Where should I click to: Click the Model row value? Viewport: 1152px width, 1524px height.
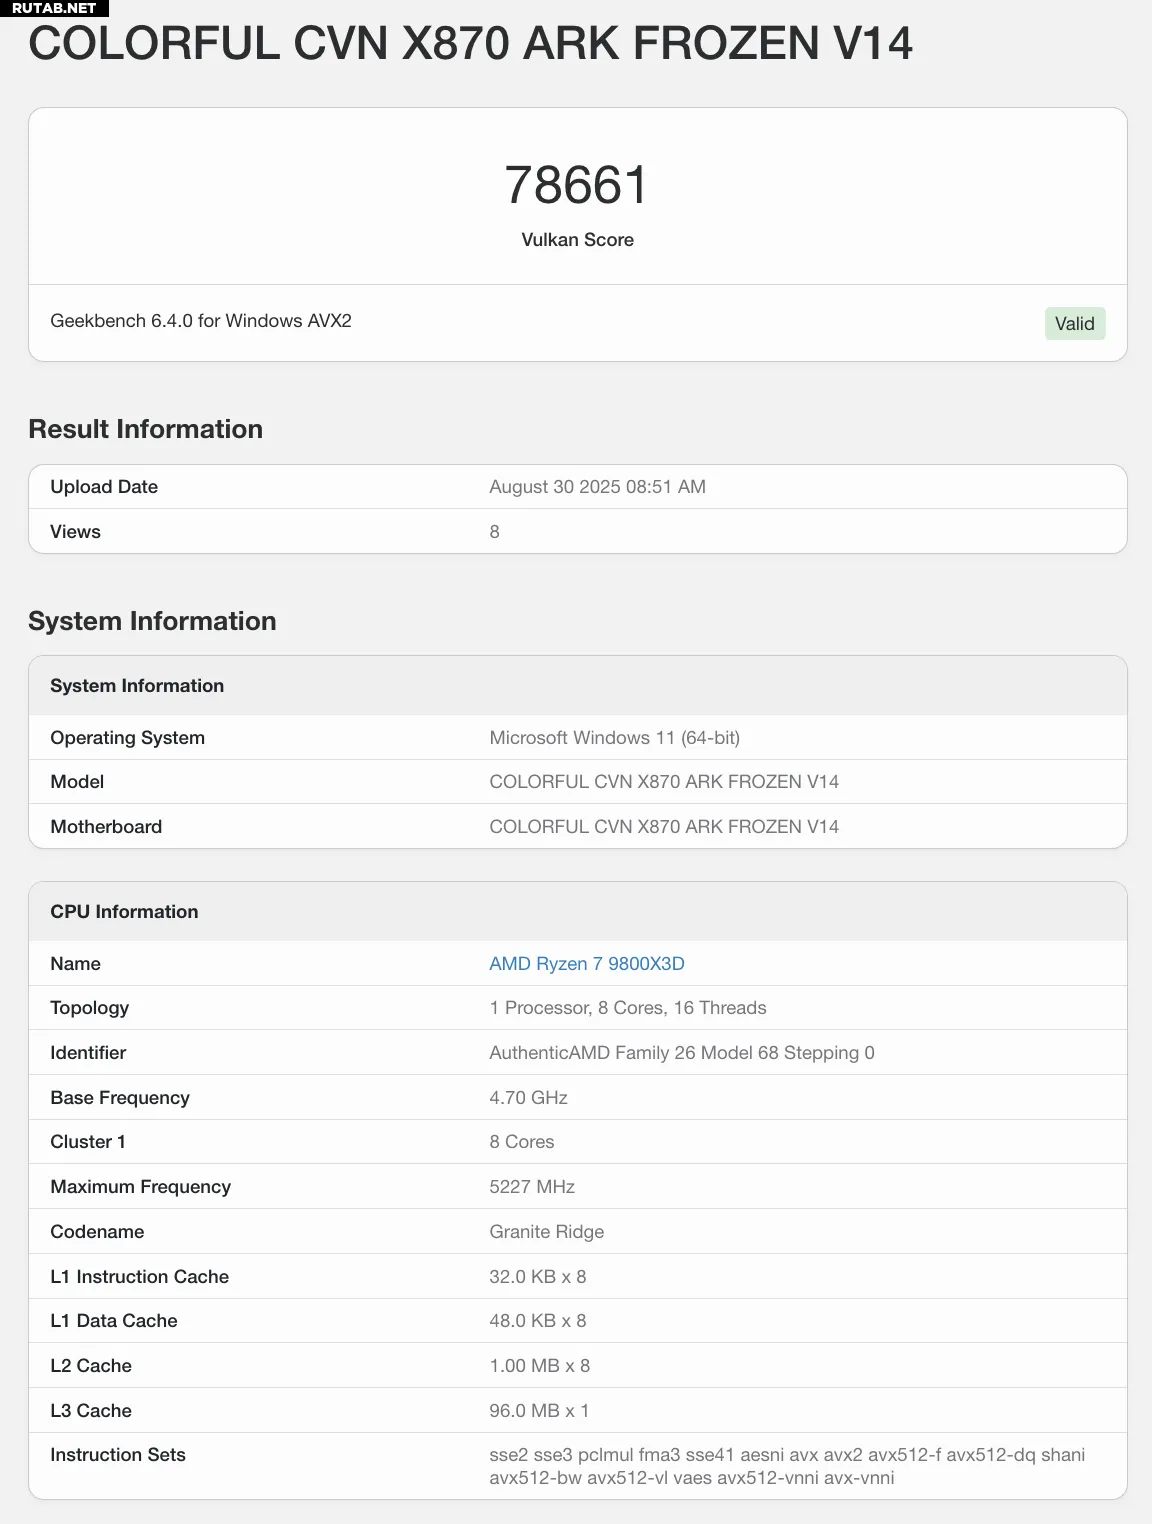pyautogui.click(x=664, y=781)
